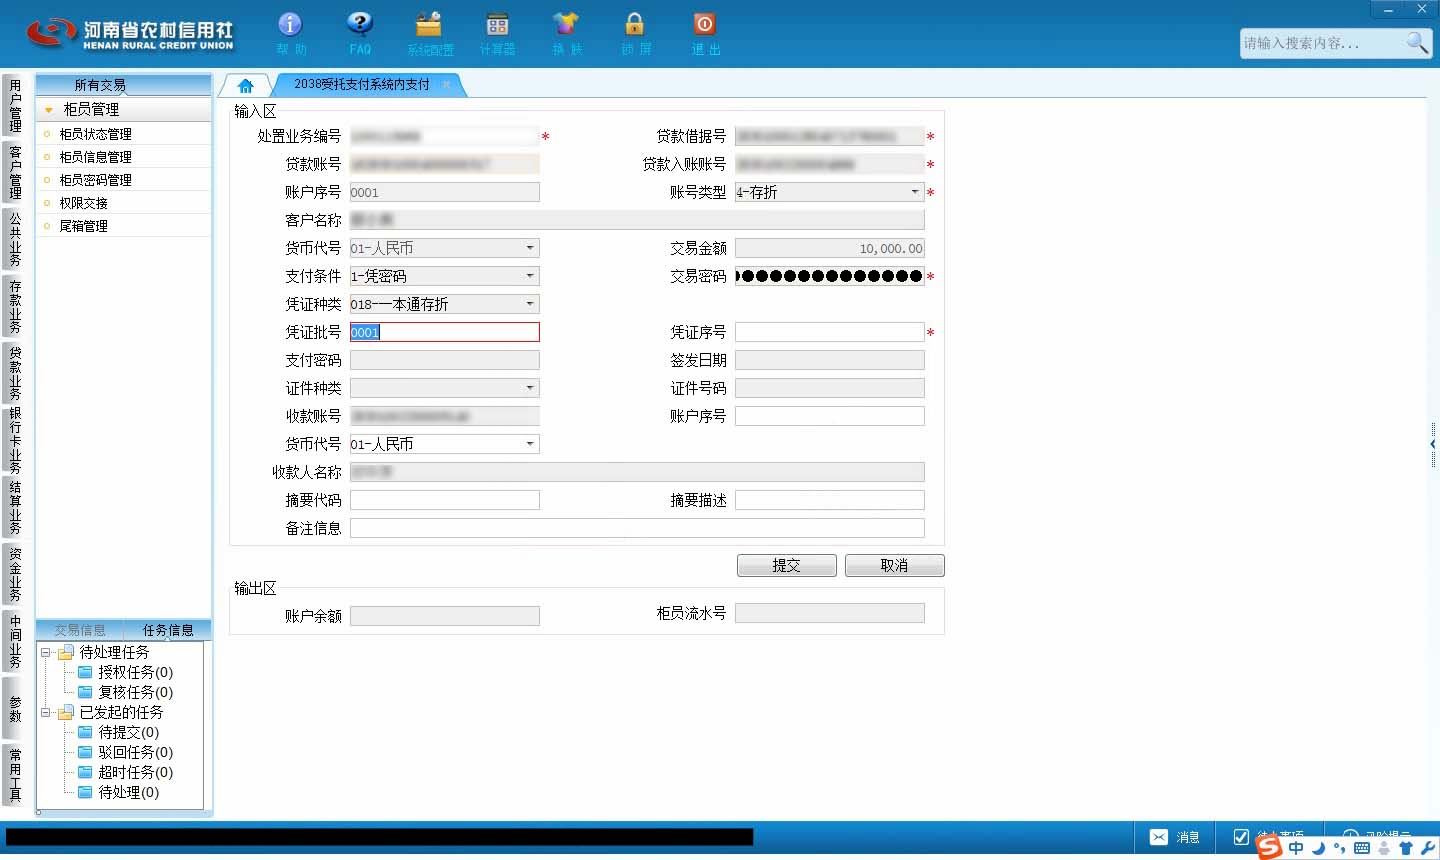1440x860 pixels.
Task: Switch to 资金业务 side tab
Action: (x=14, y=574)
